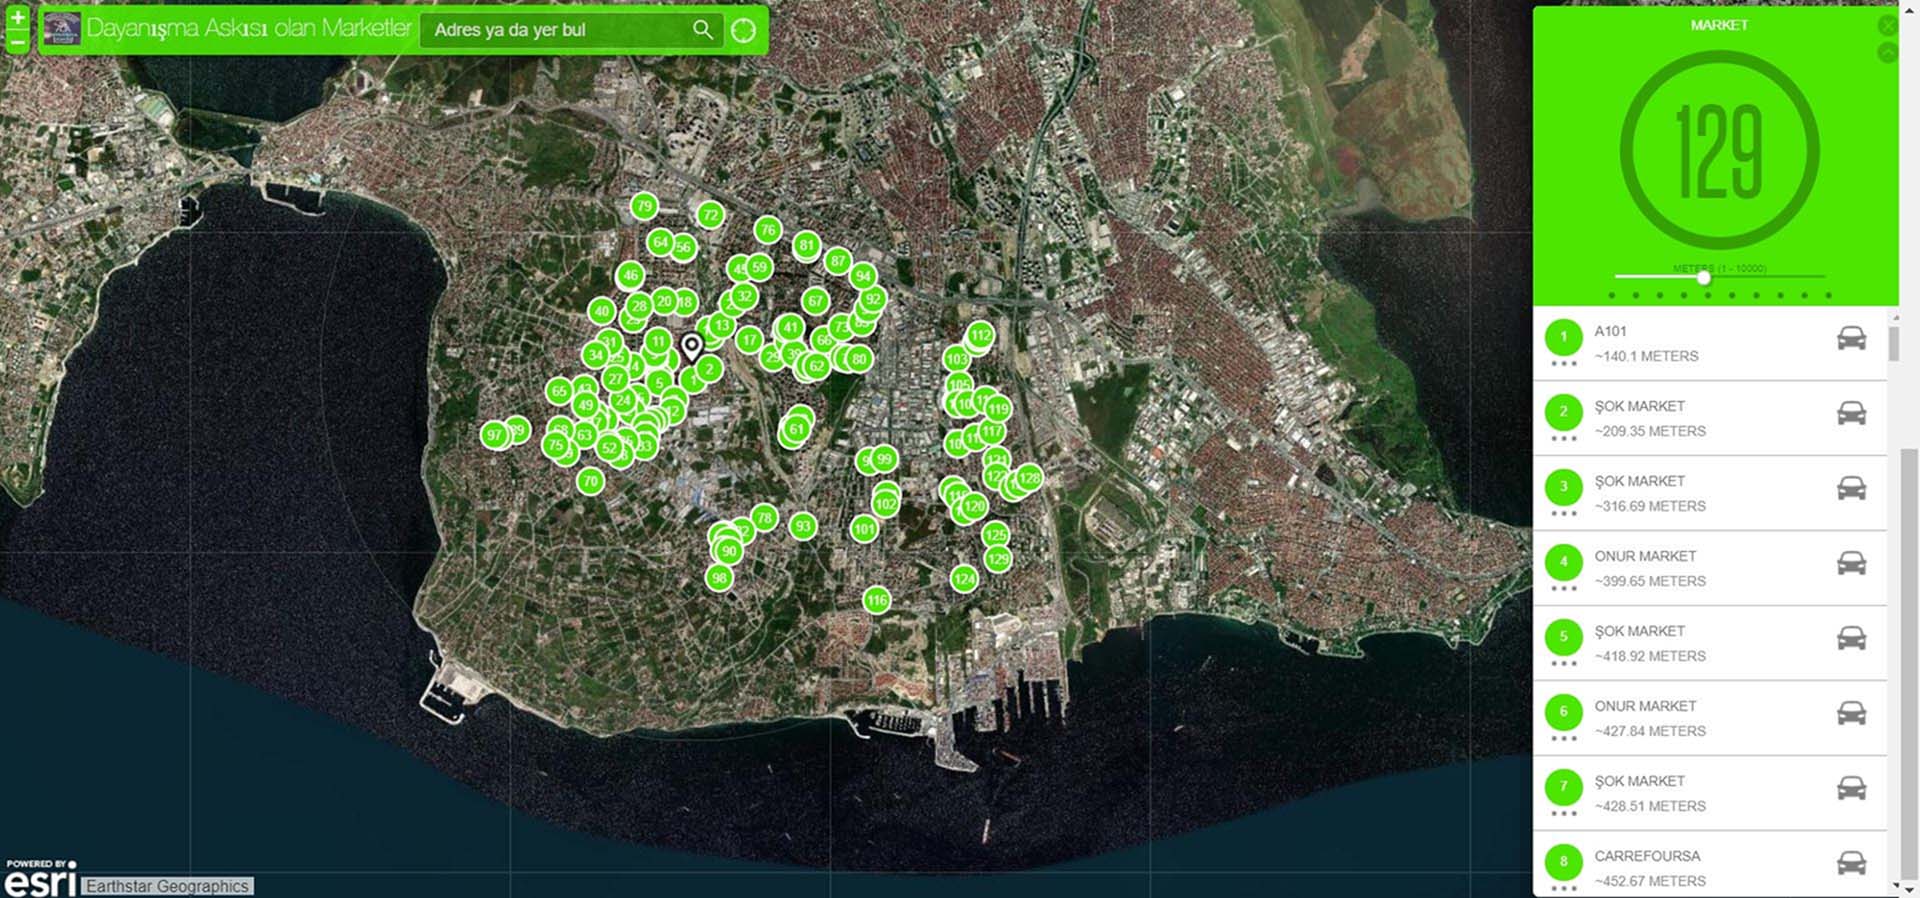
Task: Expand details dots under result number 8
Action: coord(1563,888)
